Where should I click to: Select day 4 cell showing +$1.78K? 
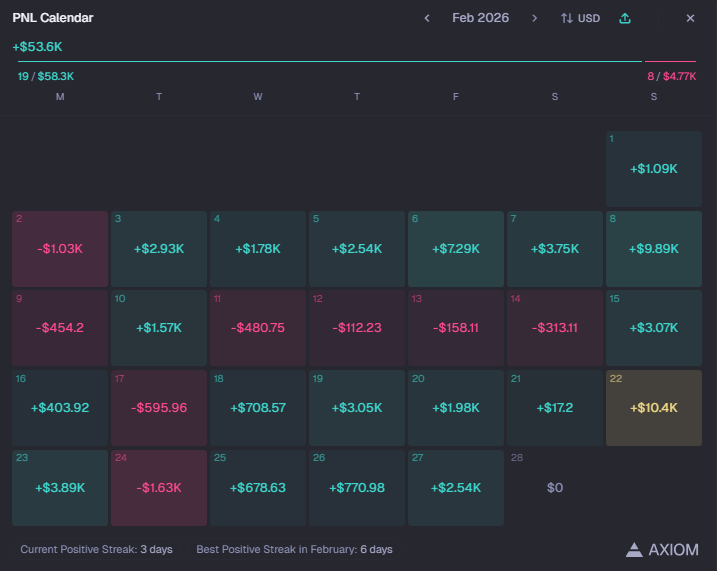click(258, 249)
